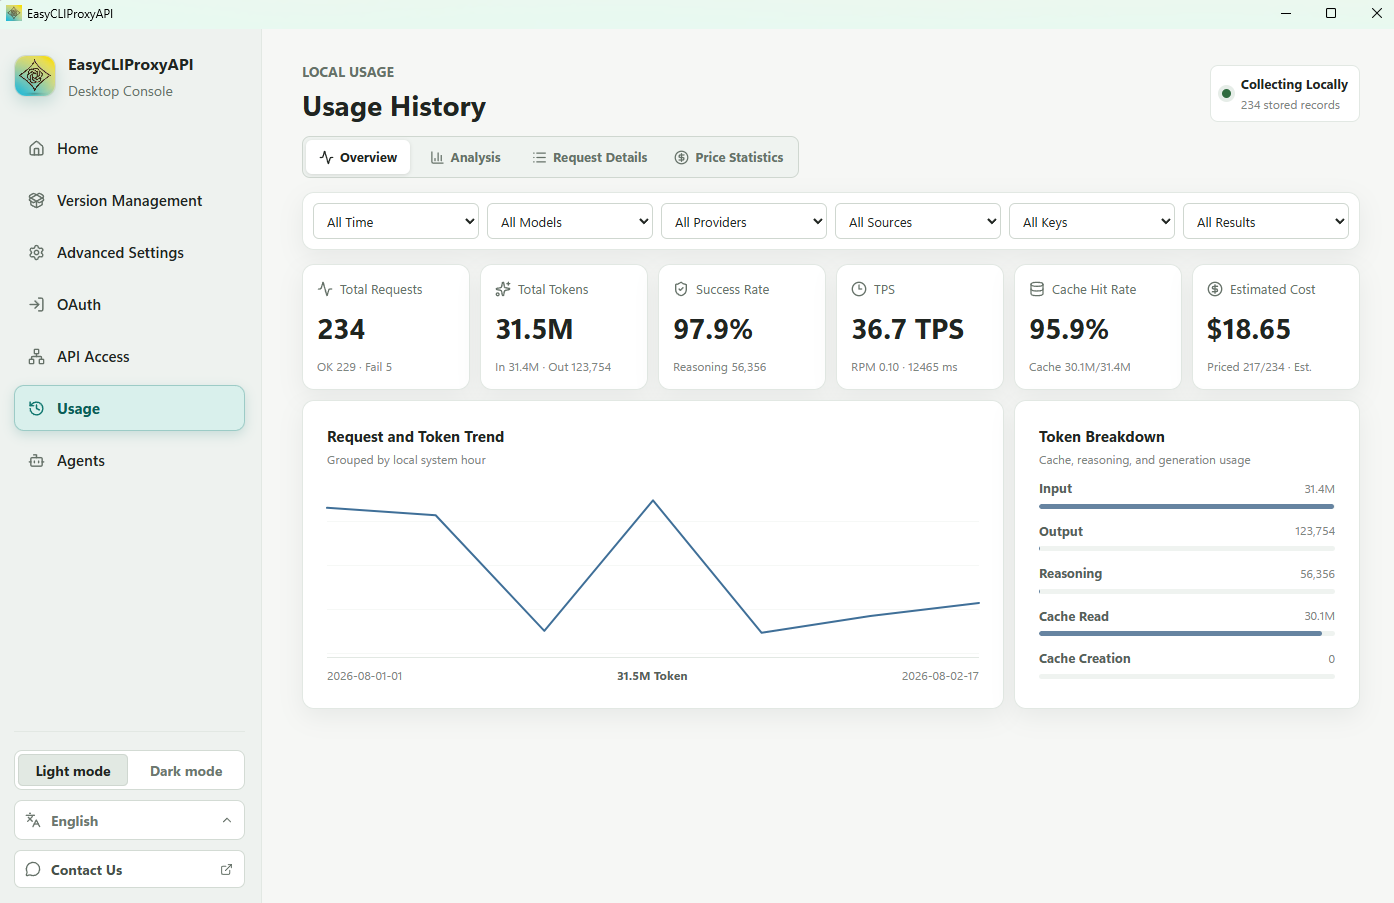Expand the English language selector
Image resolution: width=1394 pixels, height=903 pixels.
point(129,820)
